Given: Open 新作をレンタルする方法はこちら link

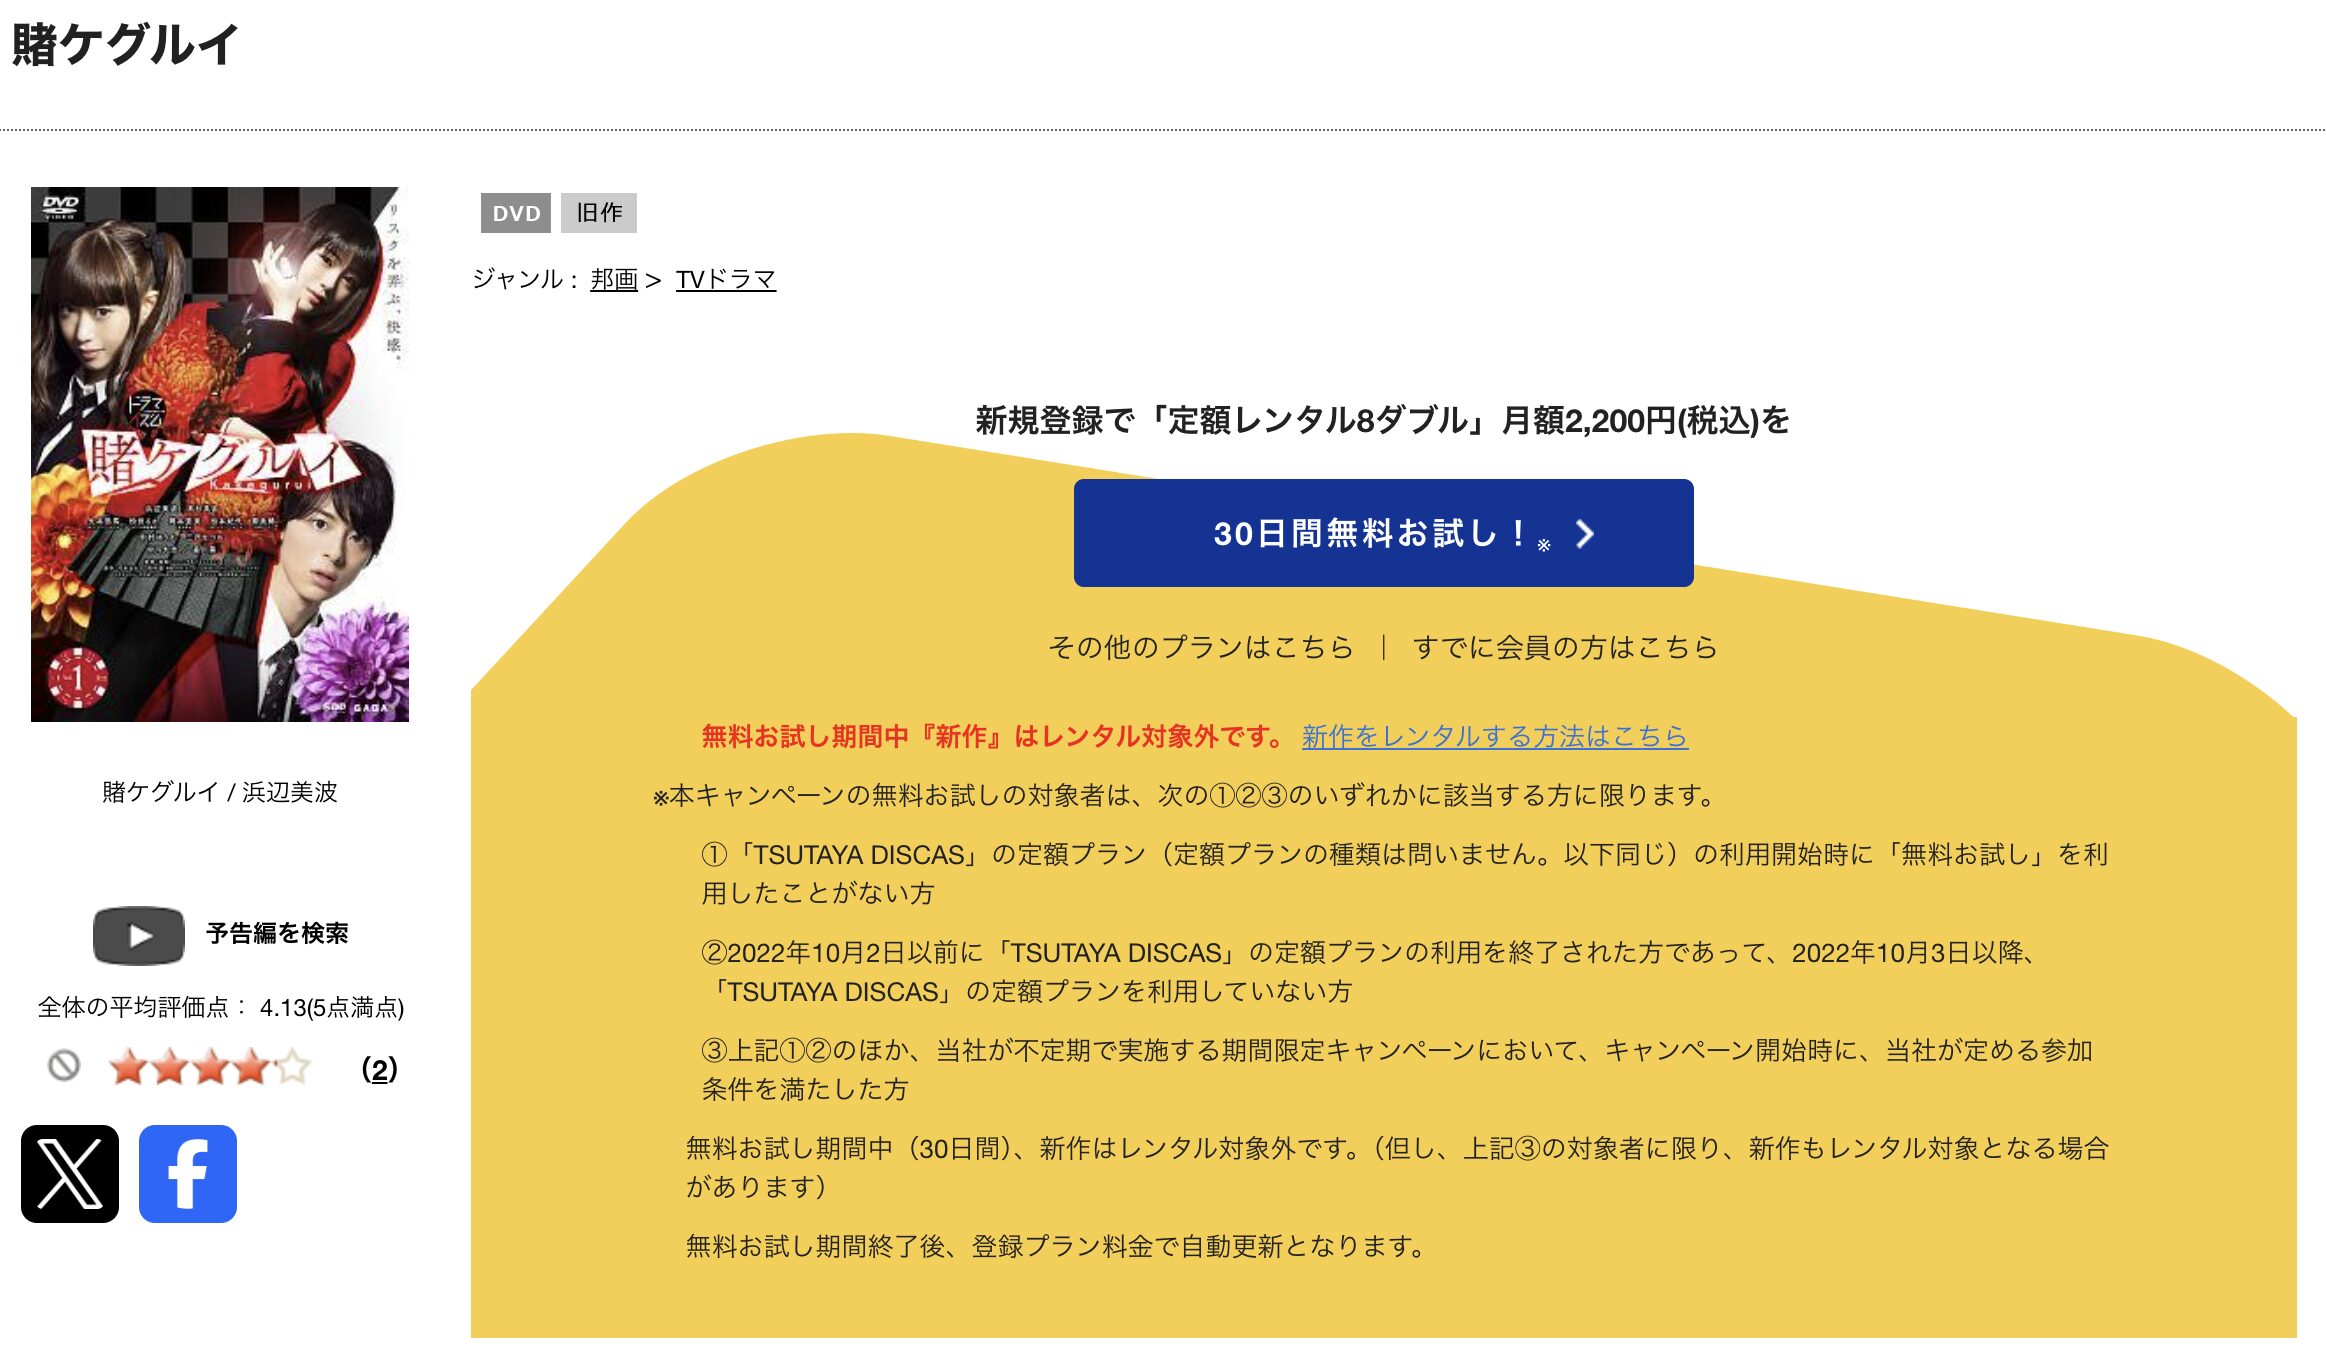Looking at the screenshot, I should pos(1495,736).
